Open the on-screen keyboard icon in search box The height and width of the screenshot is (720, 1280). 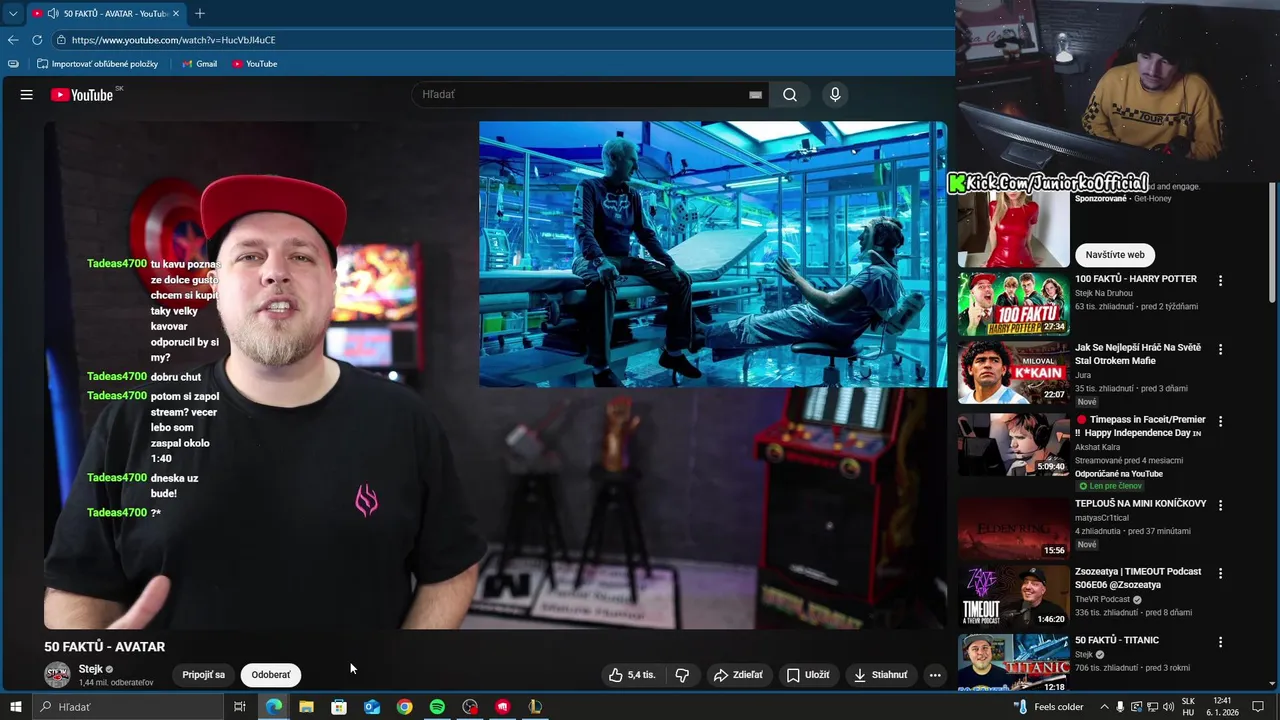tap(755, 95)
